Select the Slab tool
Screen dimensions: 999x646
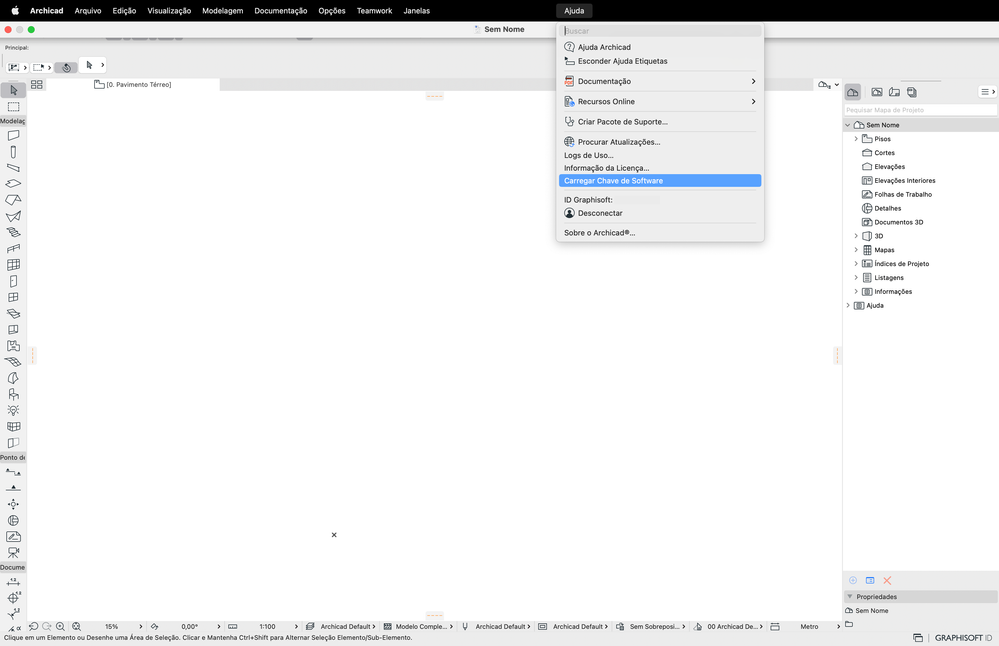click(13, 184)
